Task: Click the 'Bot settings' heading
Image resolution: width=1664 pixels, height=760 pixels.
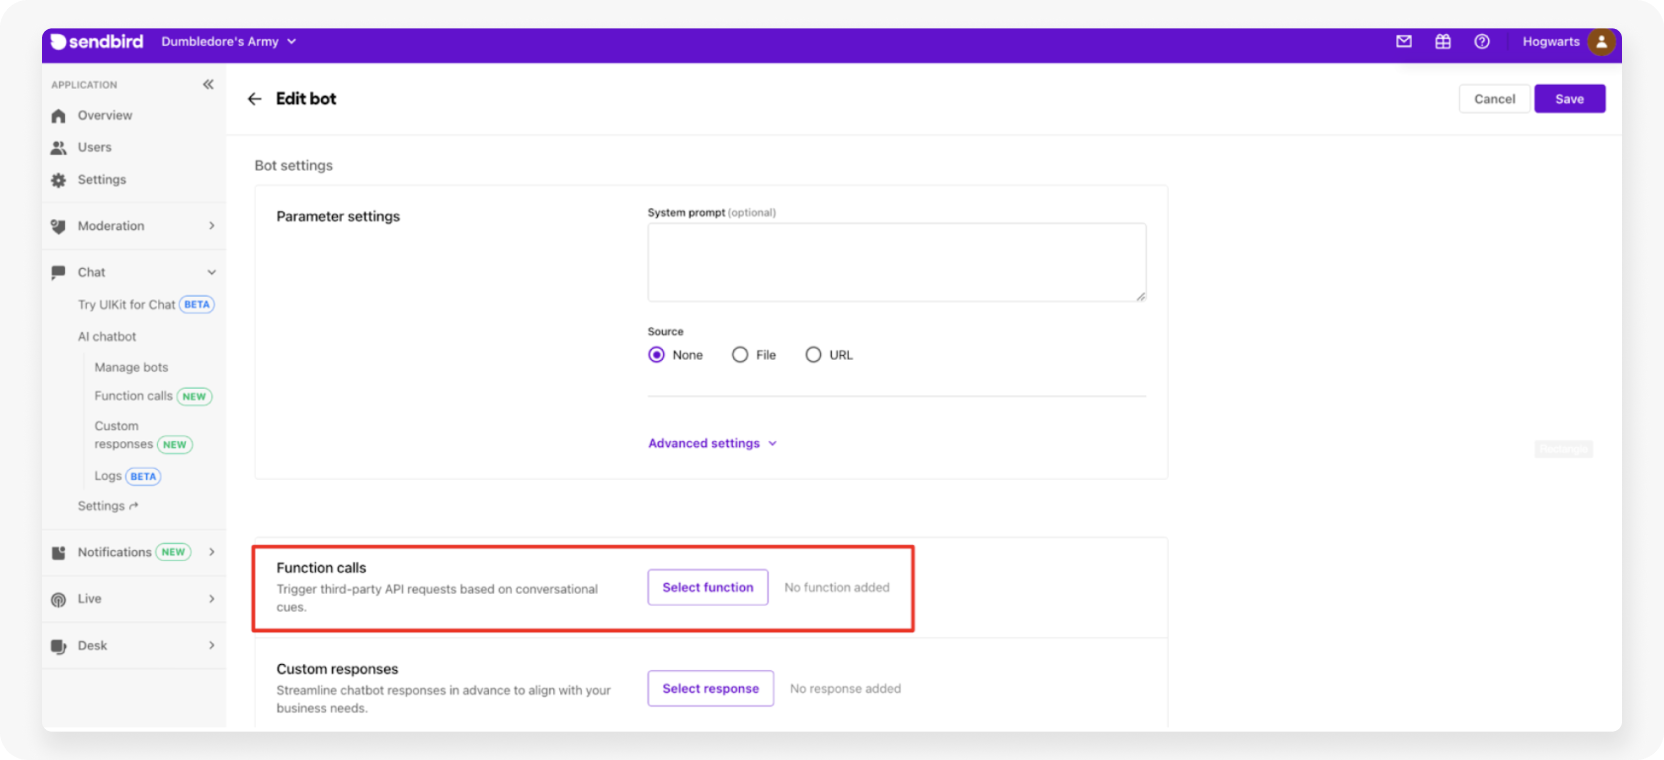Action: coord(294,165)
